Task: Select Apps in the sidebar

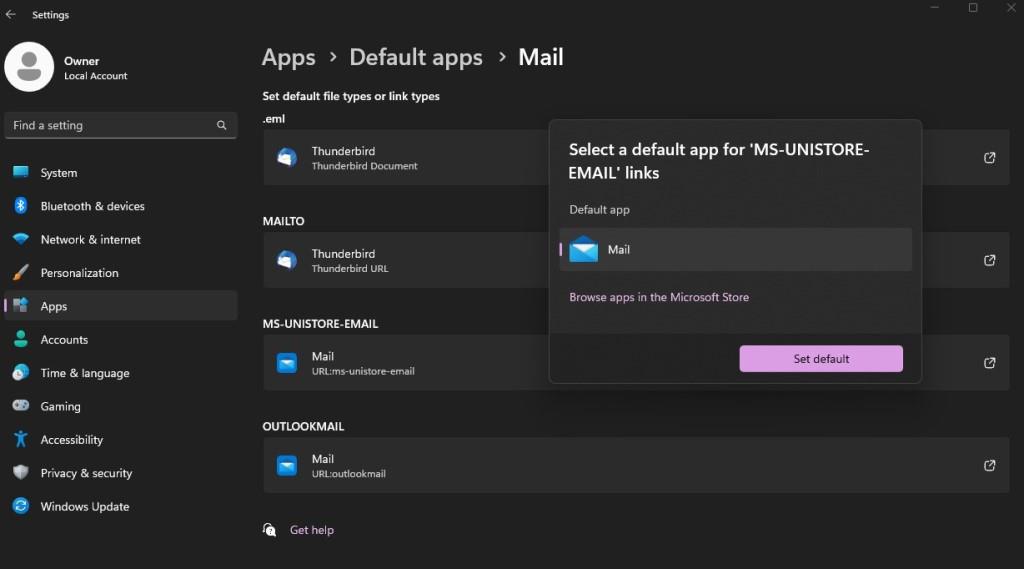Action: [121, 306]
